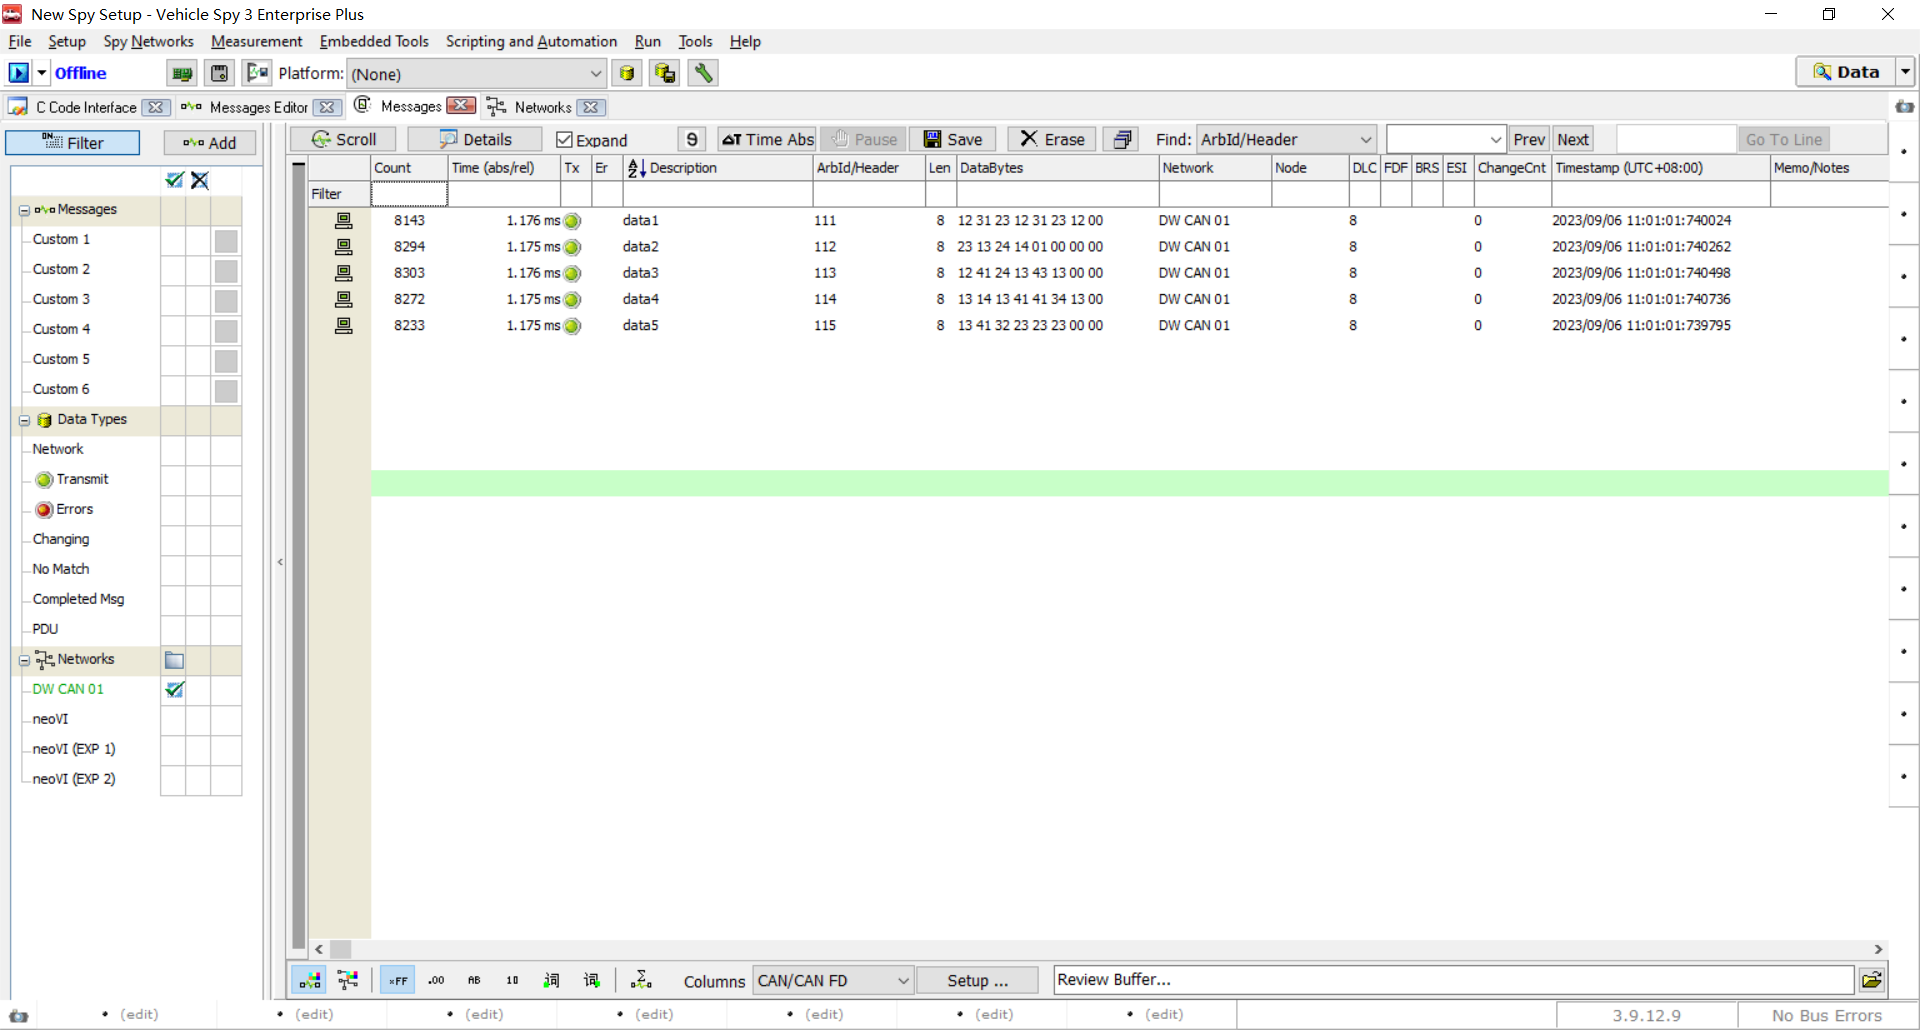1920x1030 pixels.
Task: Collapse the Data Types tree group
Action: [24, 420]
